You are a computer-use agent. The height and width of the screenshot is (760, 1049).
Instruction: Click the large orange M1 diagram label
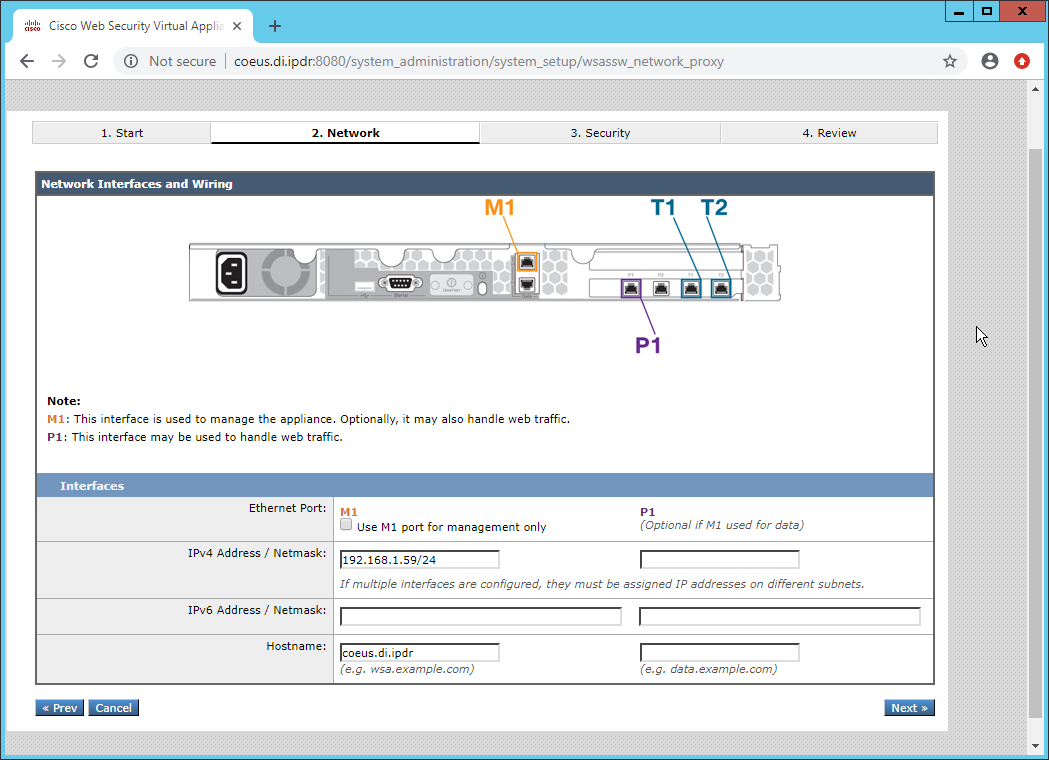499,207
